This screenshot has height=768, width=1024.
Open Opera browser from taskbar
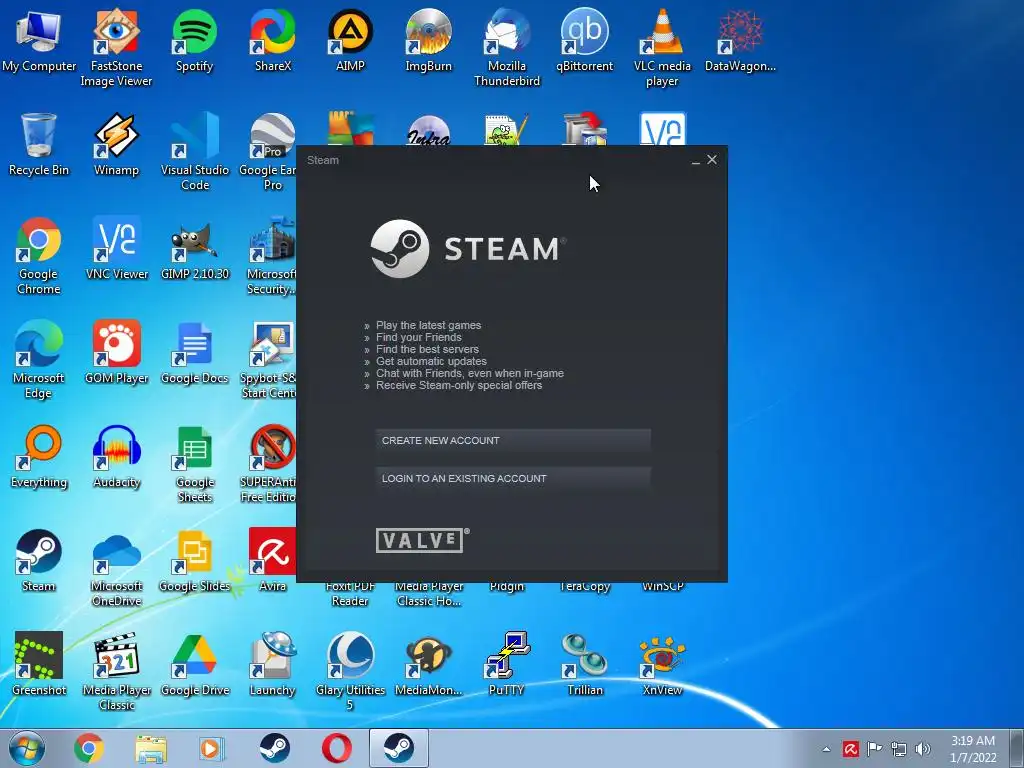coord(337,748)
